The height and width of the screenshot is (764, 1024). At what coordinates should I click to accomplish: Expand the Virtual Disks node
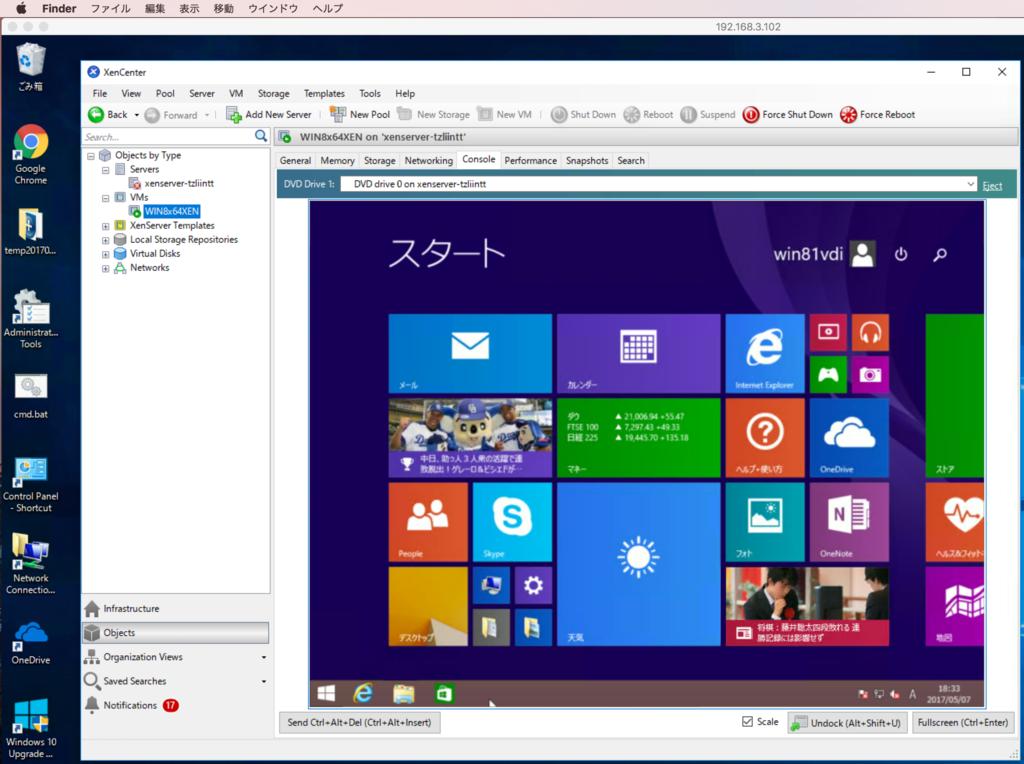tap(105, 254)
